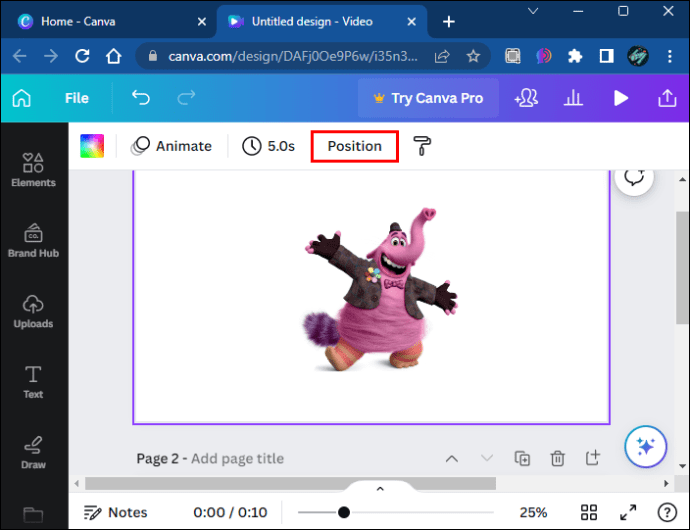Click the zoom slider handle
Image resolution: width=690 pixels, height=530 pixels.
[344, 512]
